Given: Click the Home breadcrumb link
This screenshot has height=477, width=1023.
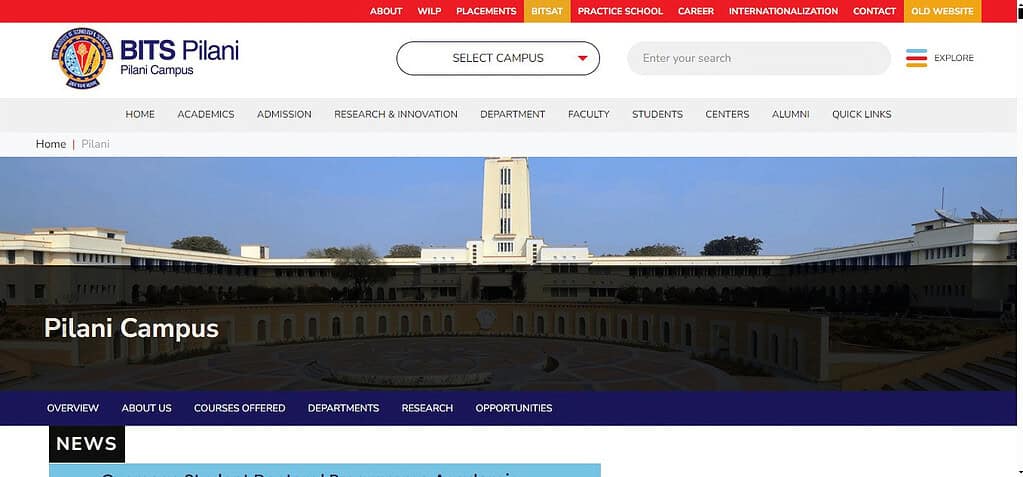Looking at the screenshot, I should tap(51, 144).
